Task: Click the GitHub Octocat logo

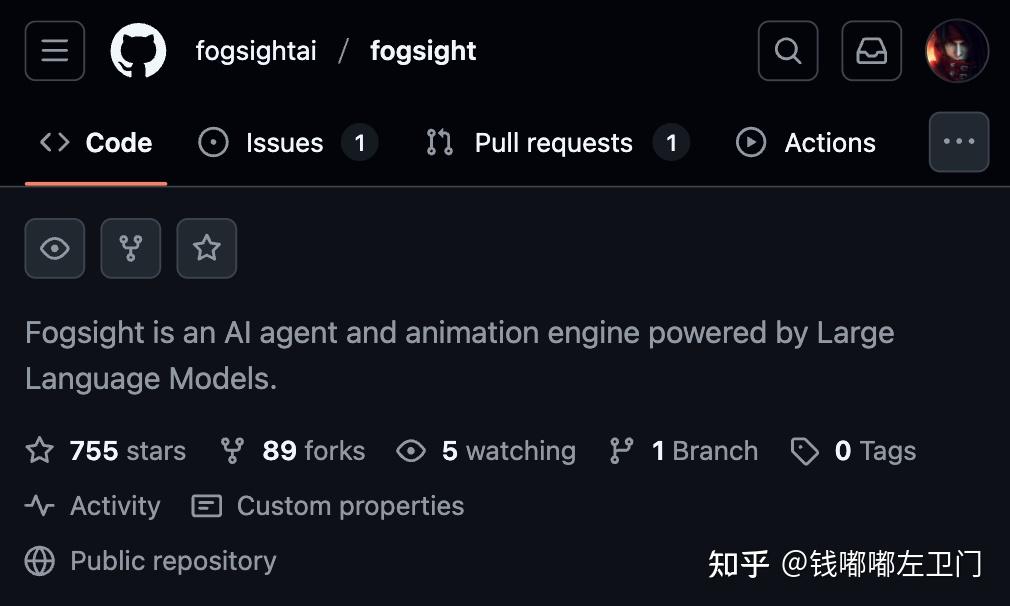Action: [x=138, y=51]
